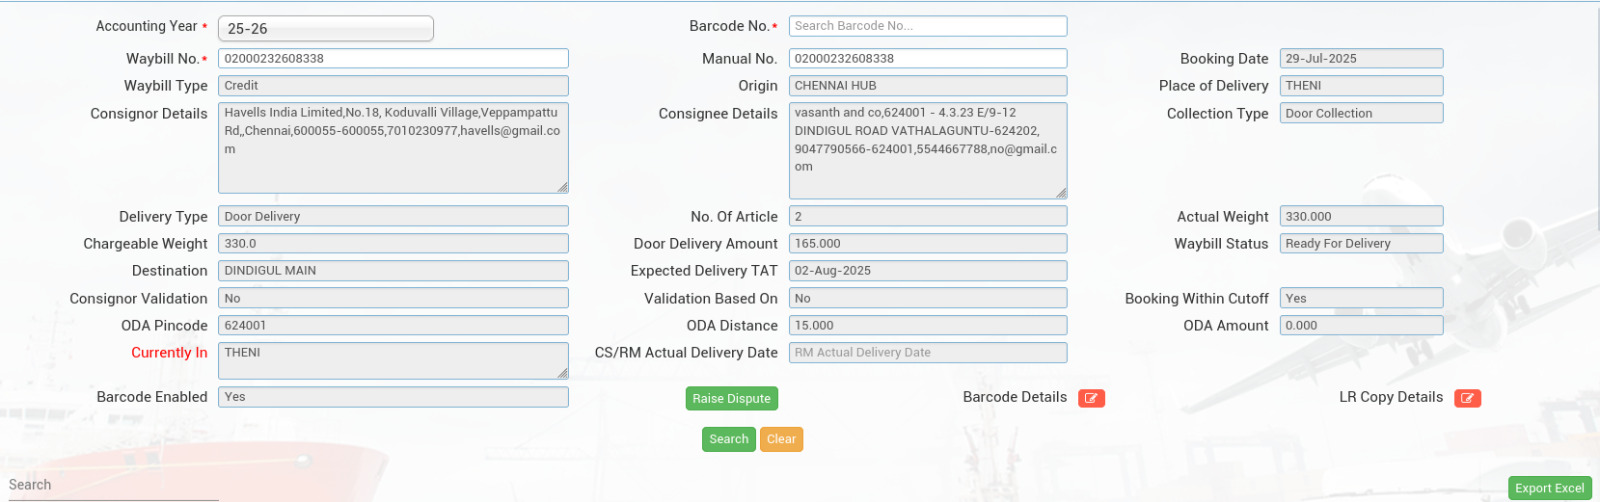Image resolution: width=1600 pixels, height=502 pixels.
Task: Export results with Export Excel button
Action: [1549, 488]
